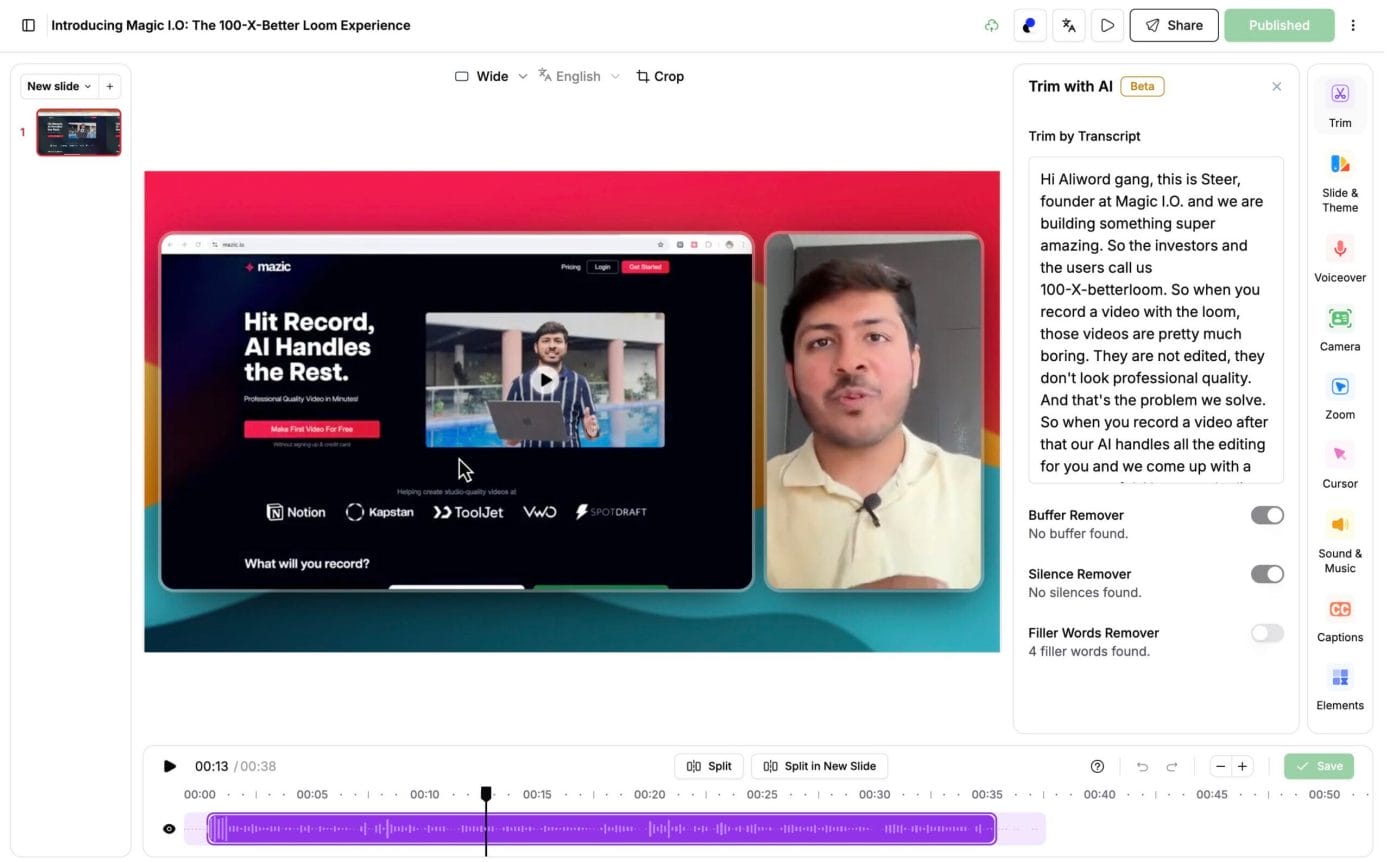
Task: Select slide 1 thumbnail
Action: [79, 132]
